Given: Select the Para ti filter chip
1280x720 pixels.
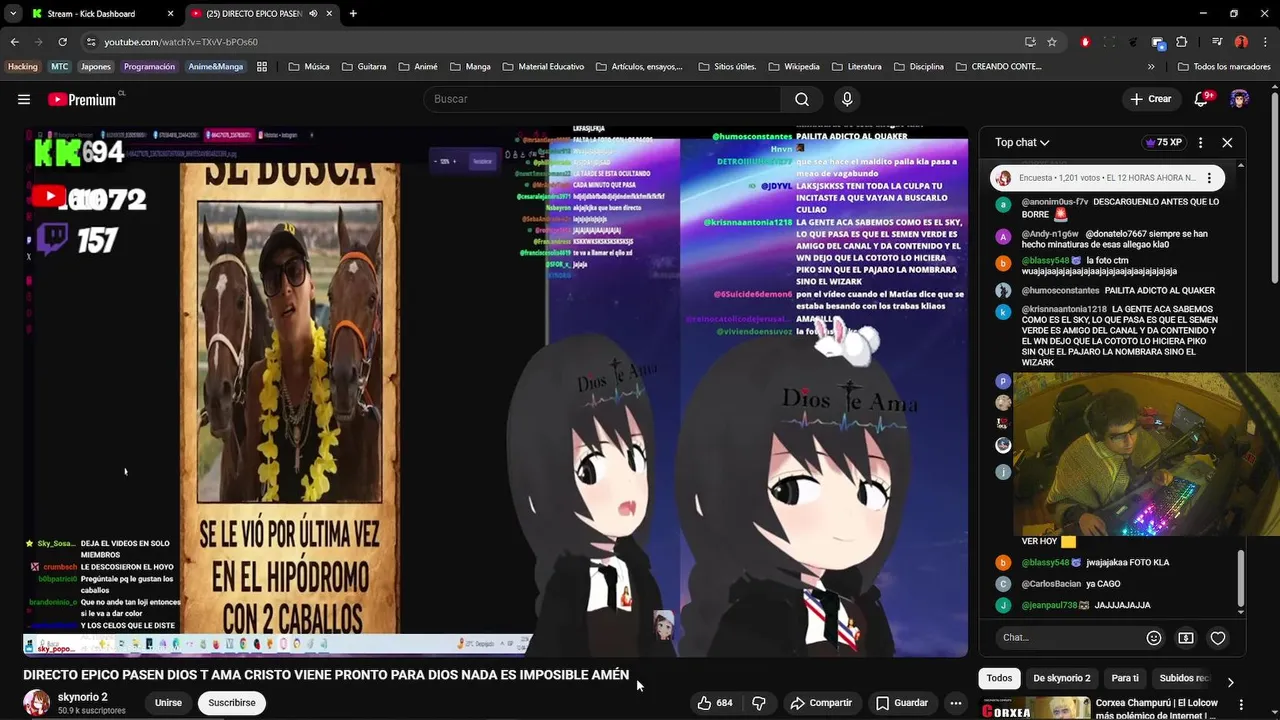Looking at the screenshot, I should 1125,678.
